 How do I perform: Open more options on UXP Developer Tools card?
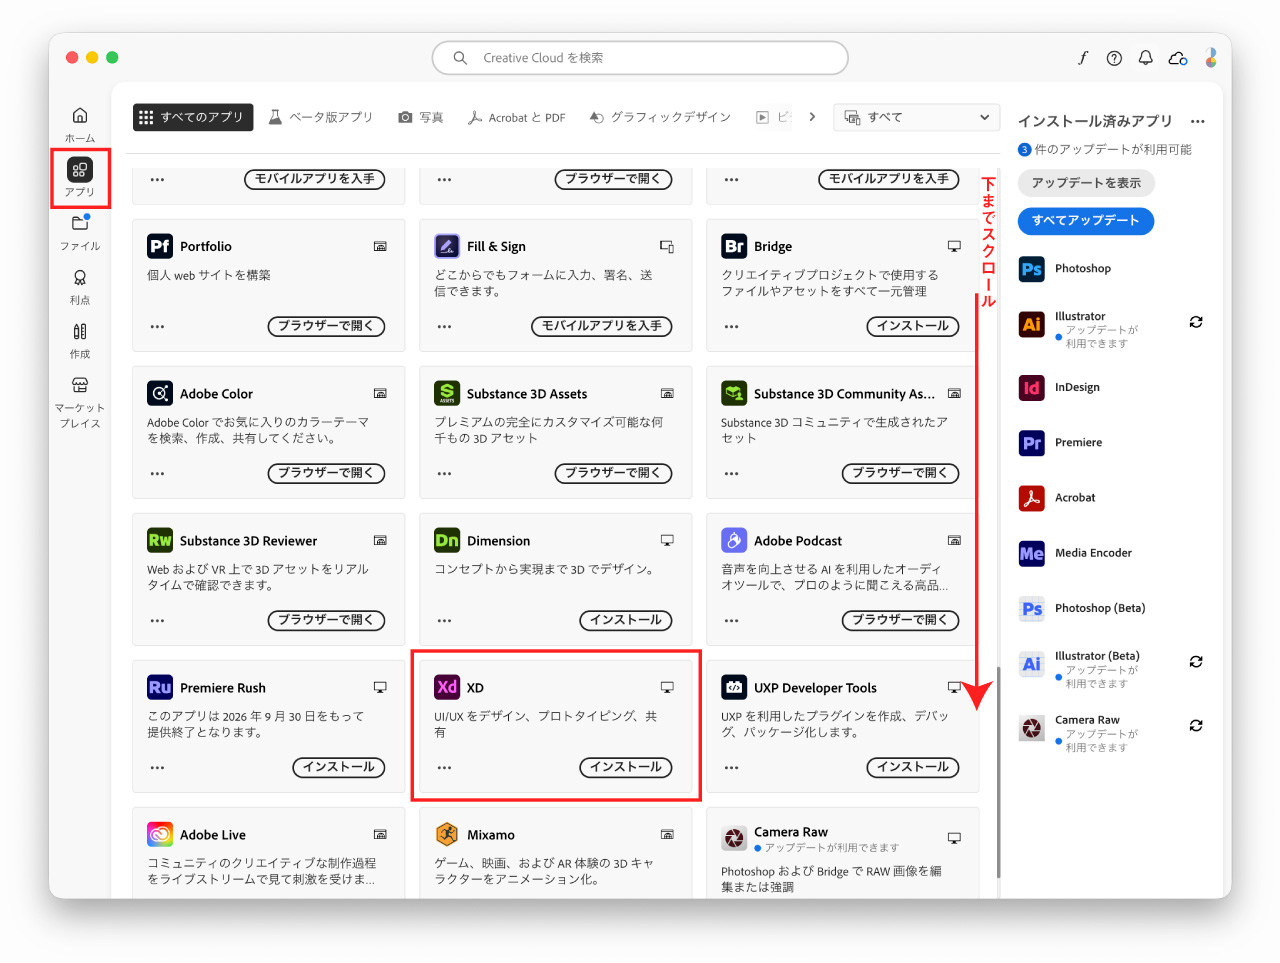[731, 767]
